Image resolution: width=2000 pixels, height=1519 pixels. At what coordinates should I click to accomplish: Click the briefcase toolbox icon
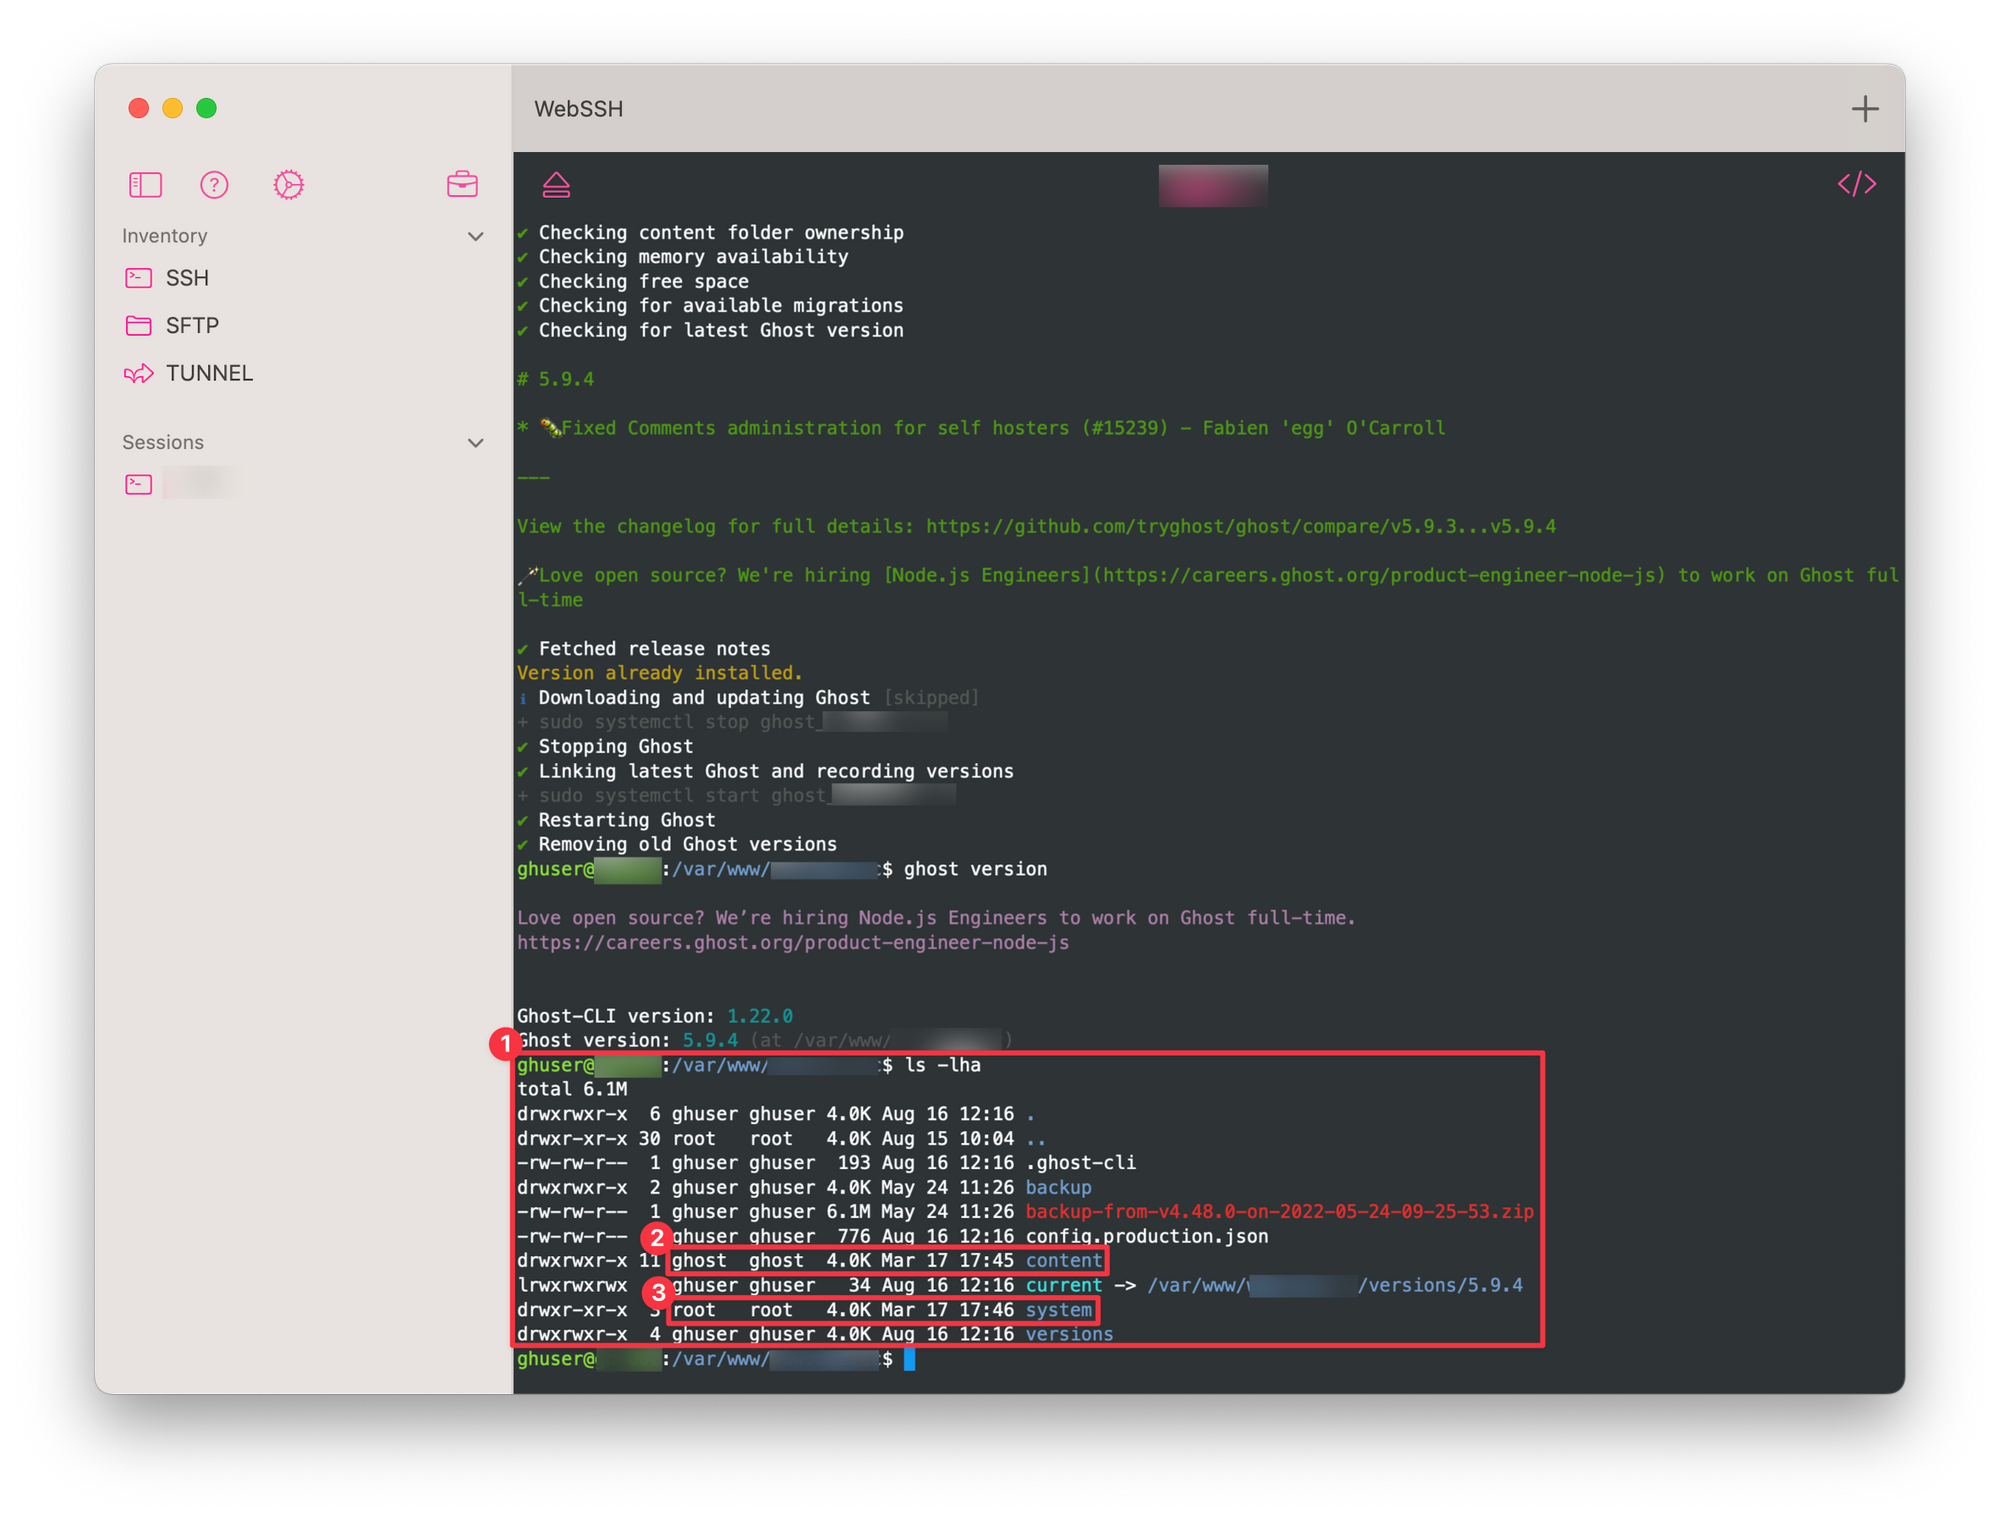click(x=462, y=185)
